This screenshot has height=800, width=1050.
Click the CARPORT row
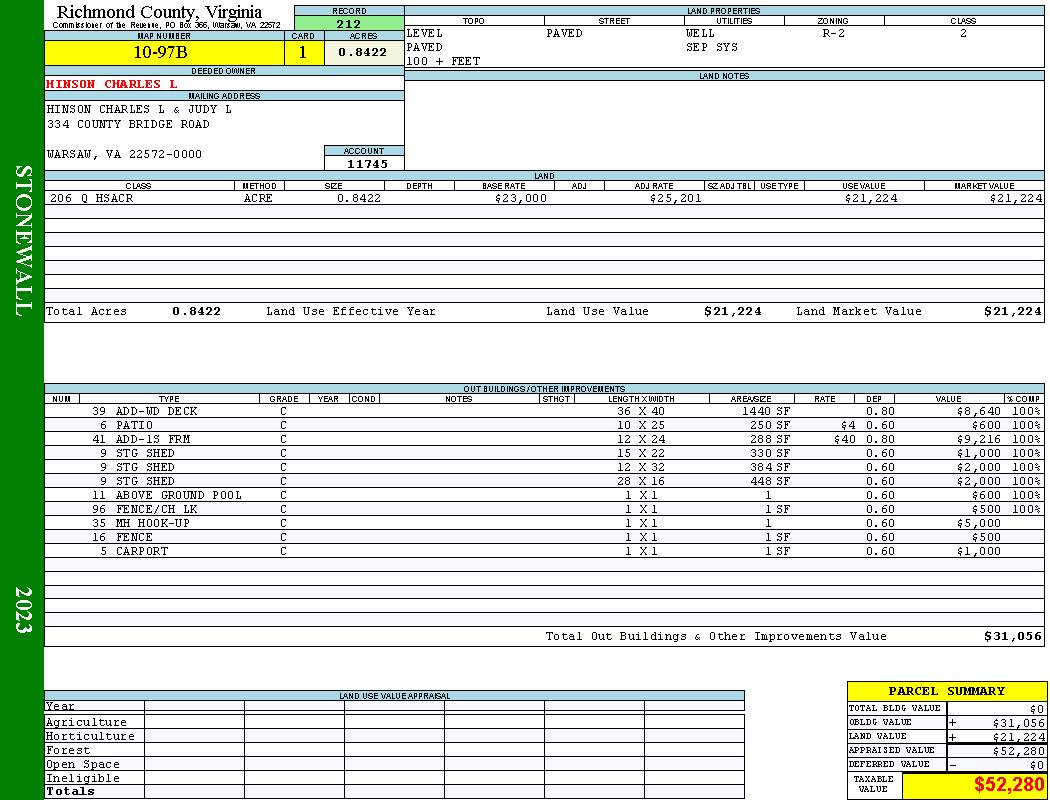[544, 552]
